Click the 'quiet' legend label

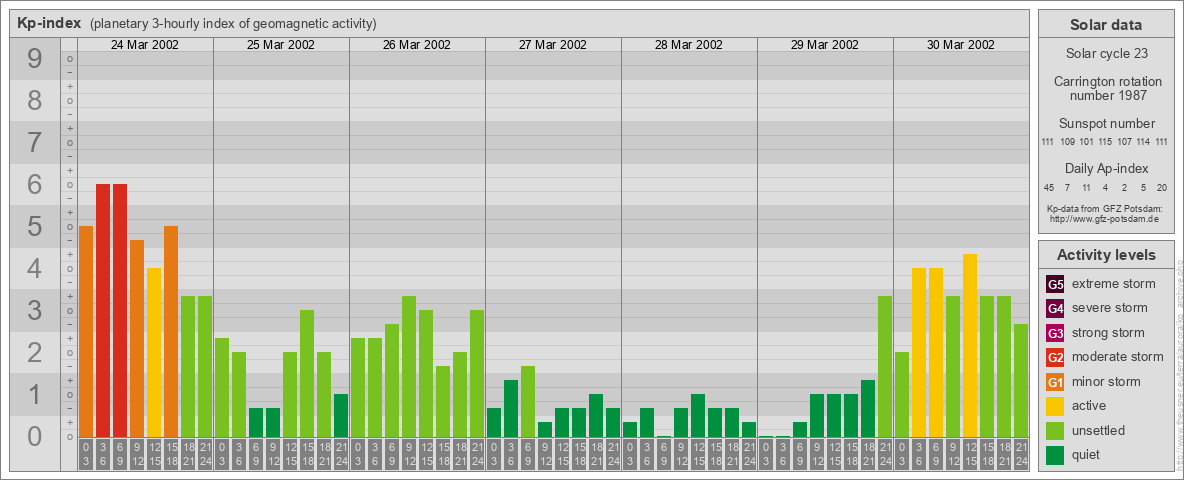[x=1088, y=455]
